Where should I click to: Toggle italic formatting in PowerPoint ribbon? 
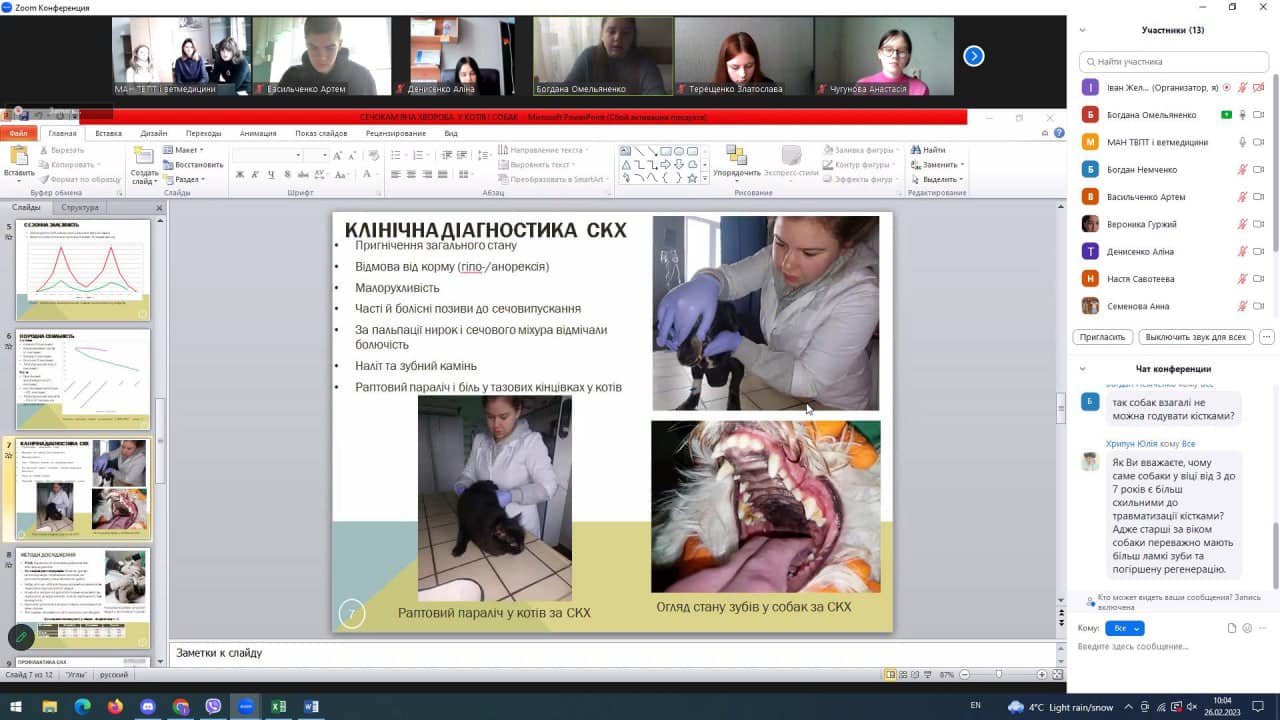(x=256, y=175)
